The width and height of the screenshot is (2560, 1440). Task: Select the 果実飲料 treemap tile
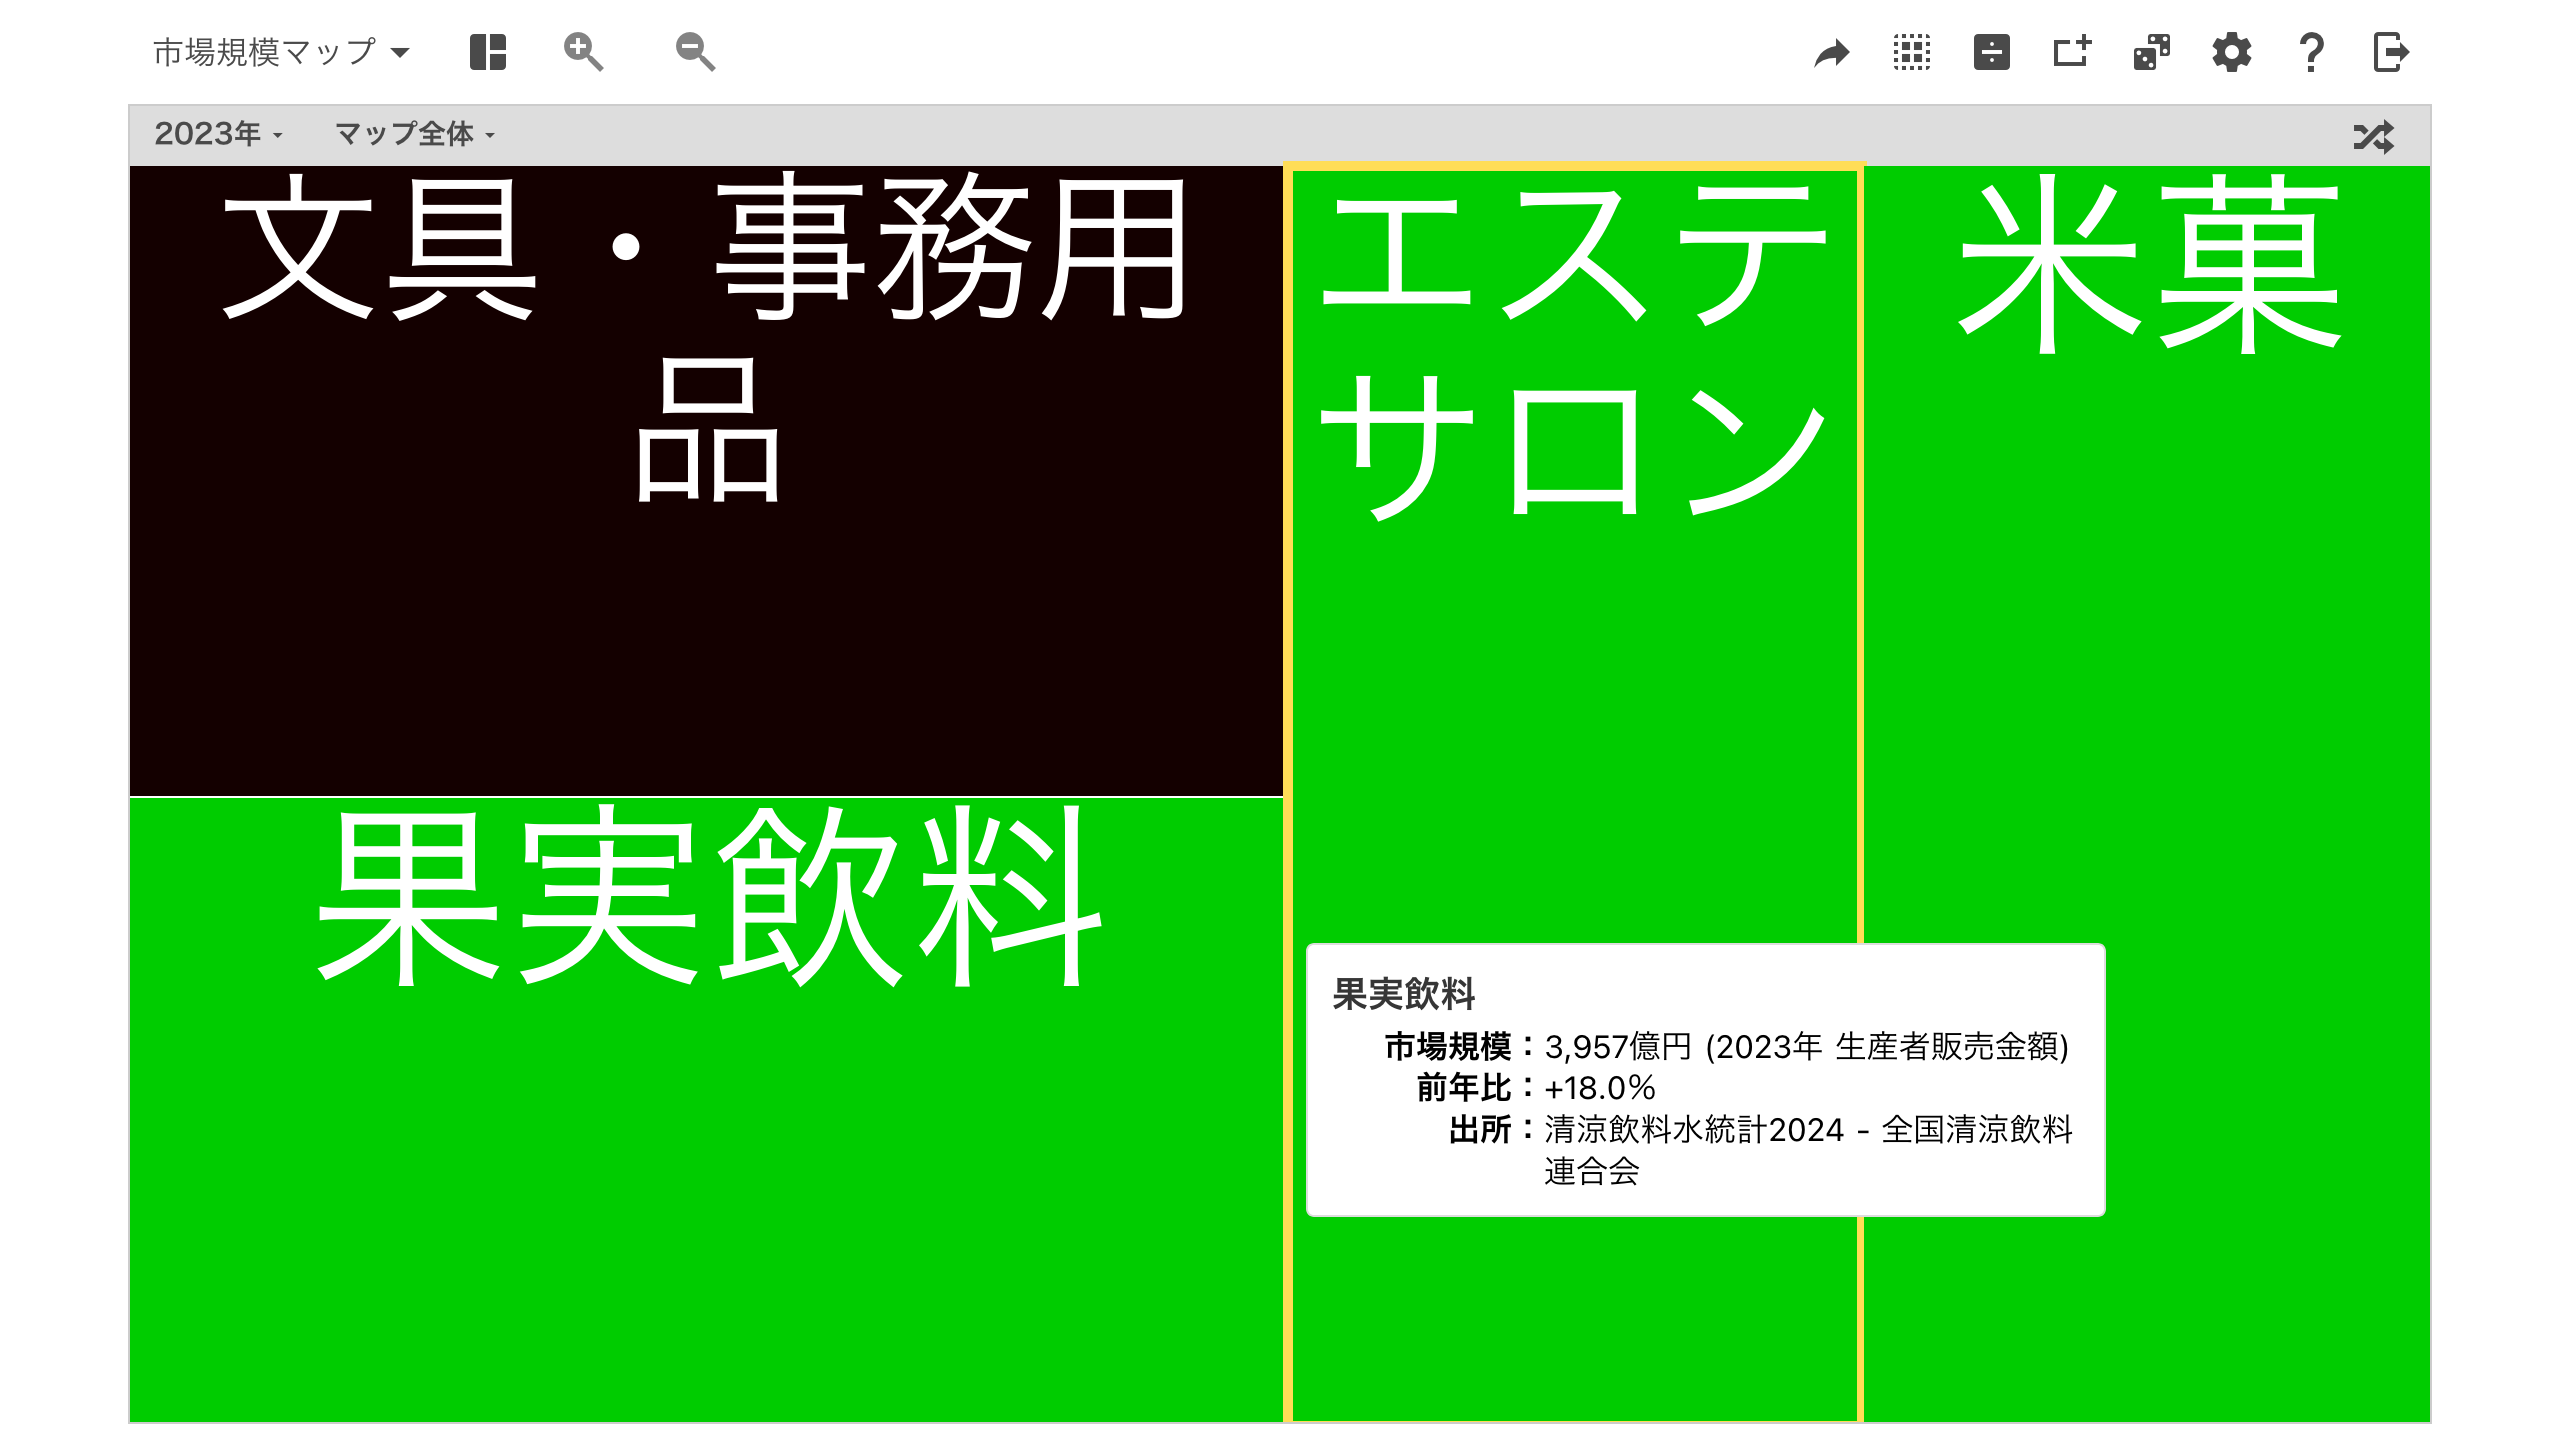tap(706, 1109)
